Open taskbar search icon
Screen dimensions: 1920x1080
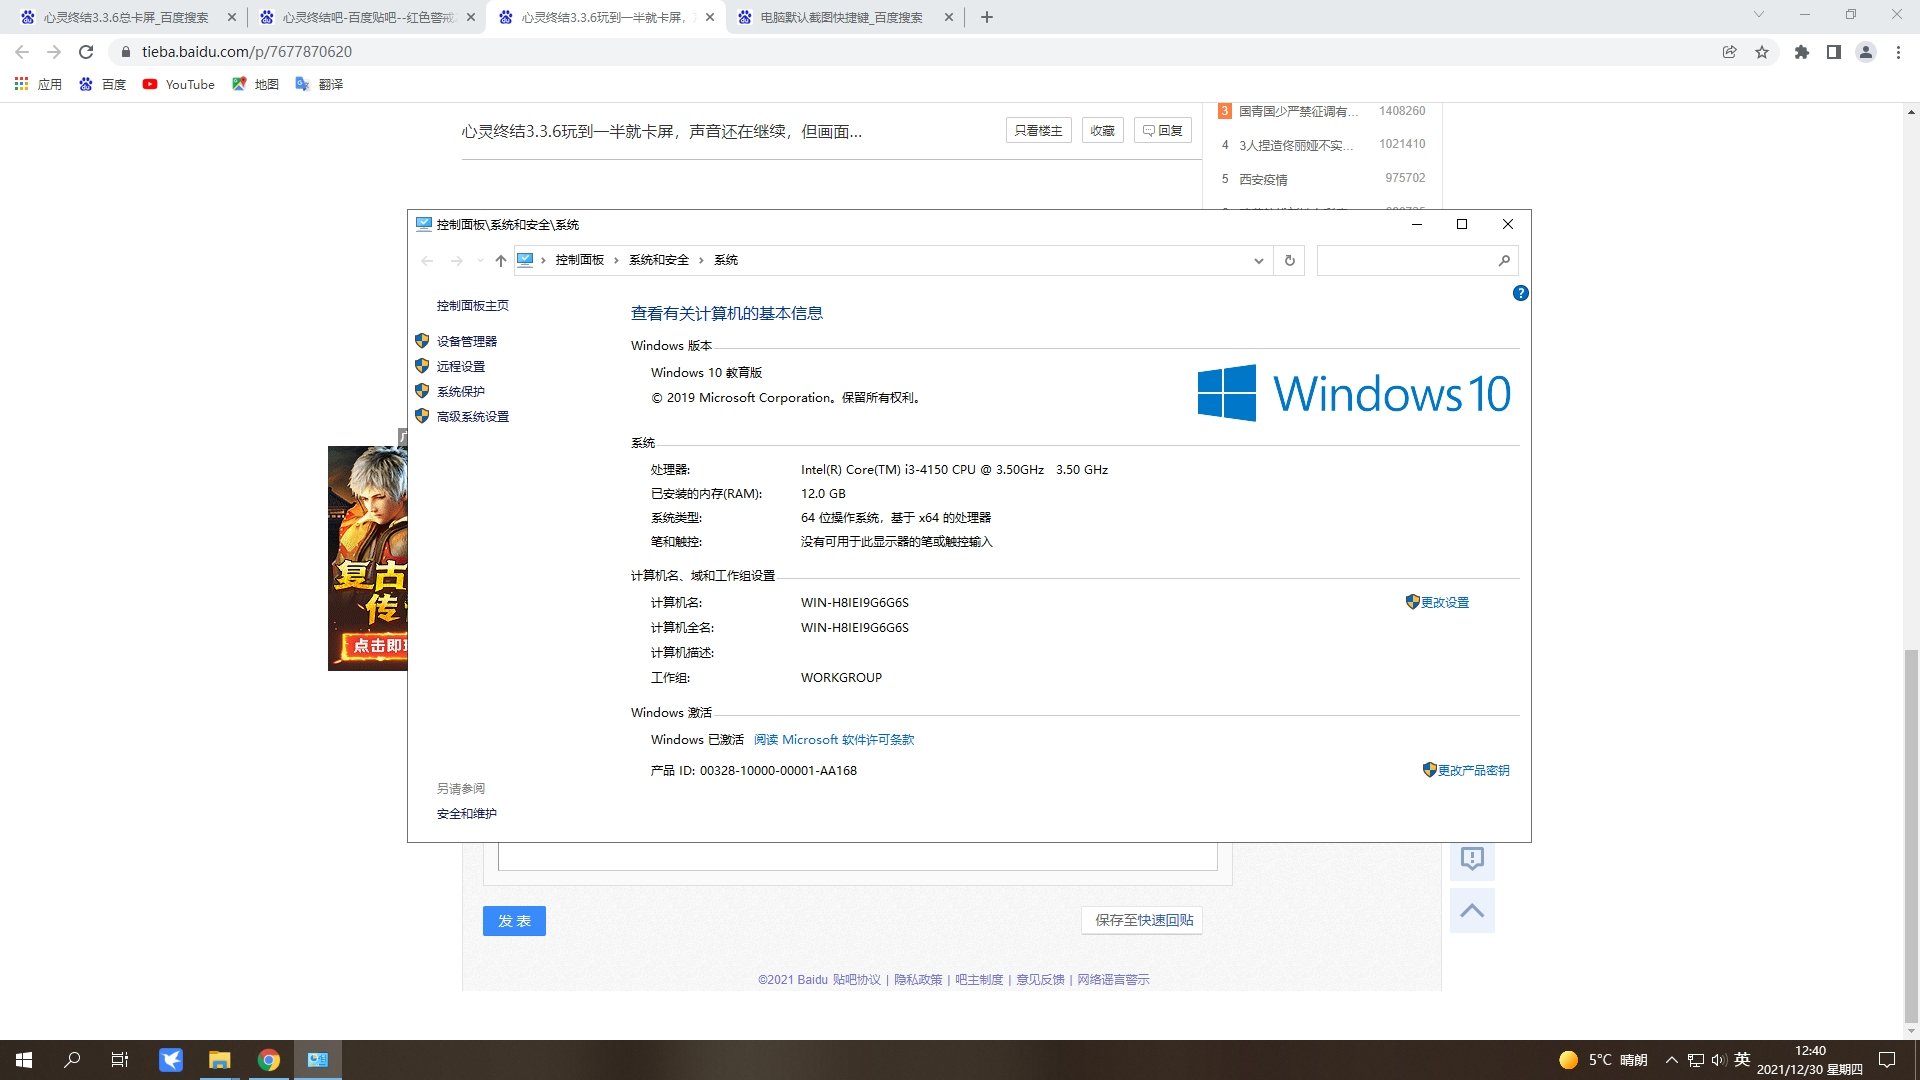(72, 1060)
